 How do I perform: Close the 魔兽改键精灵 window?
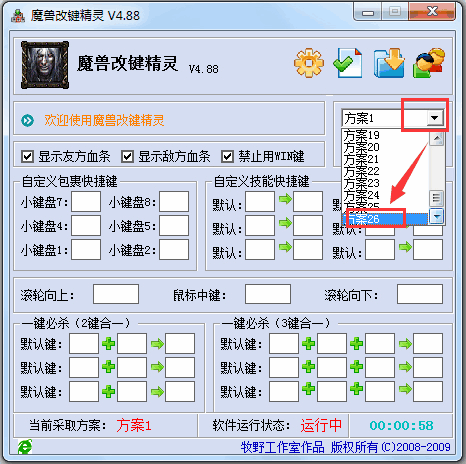pyautogui.click(x=432, y=12)
